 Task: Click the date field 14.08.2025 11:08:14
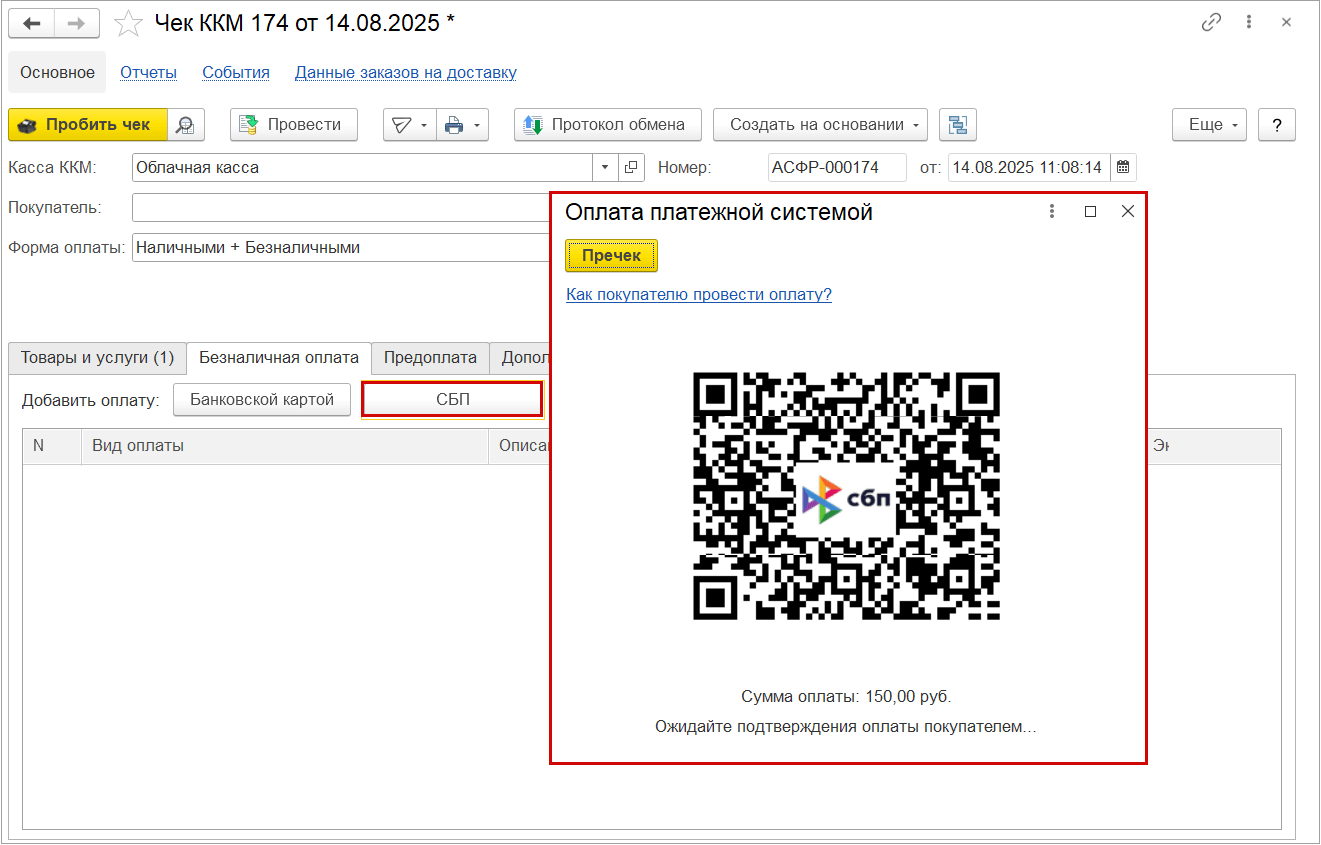click(x=1029, y=167)
